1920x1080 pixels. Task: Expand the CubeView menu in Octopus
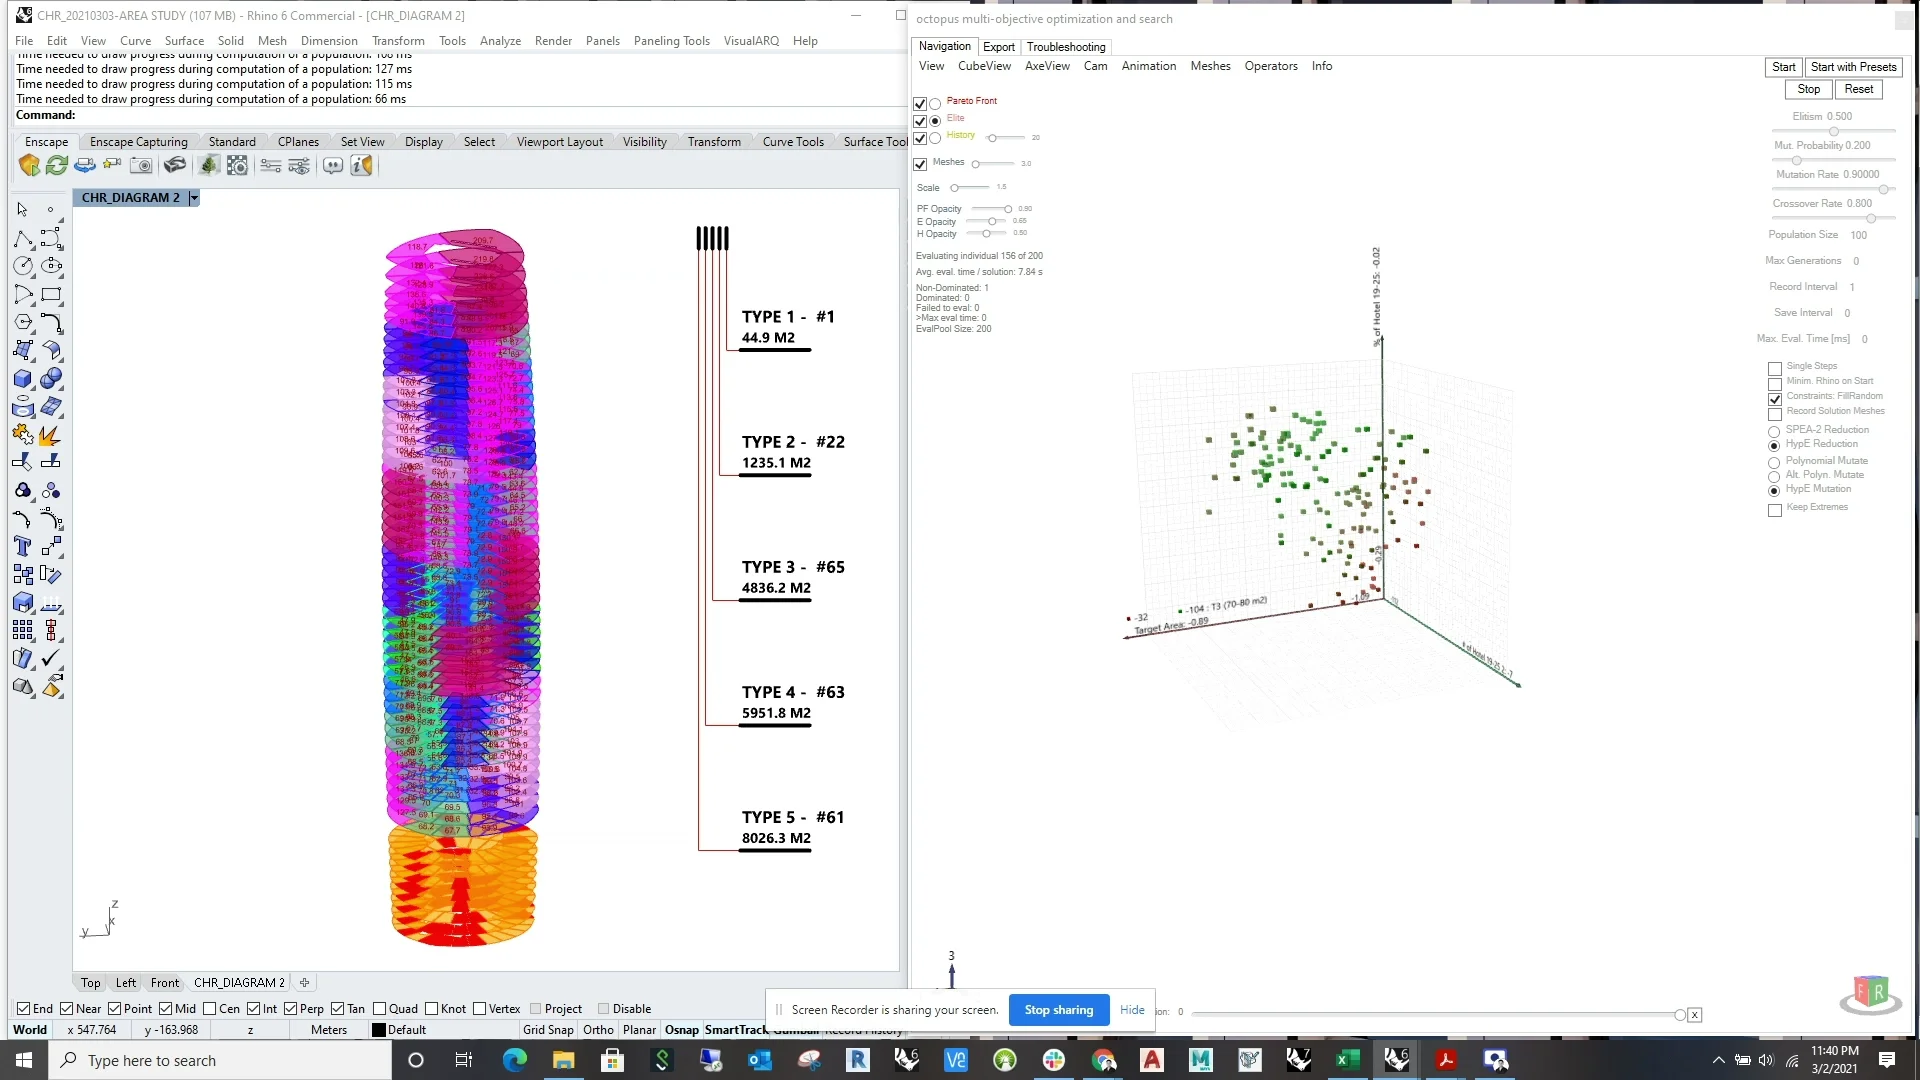click(x=984, y=66)
